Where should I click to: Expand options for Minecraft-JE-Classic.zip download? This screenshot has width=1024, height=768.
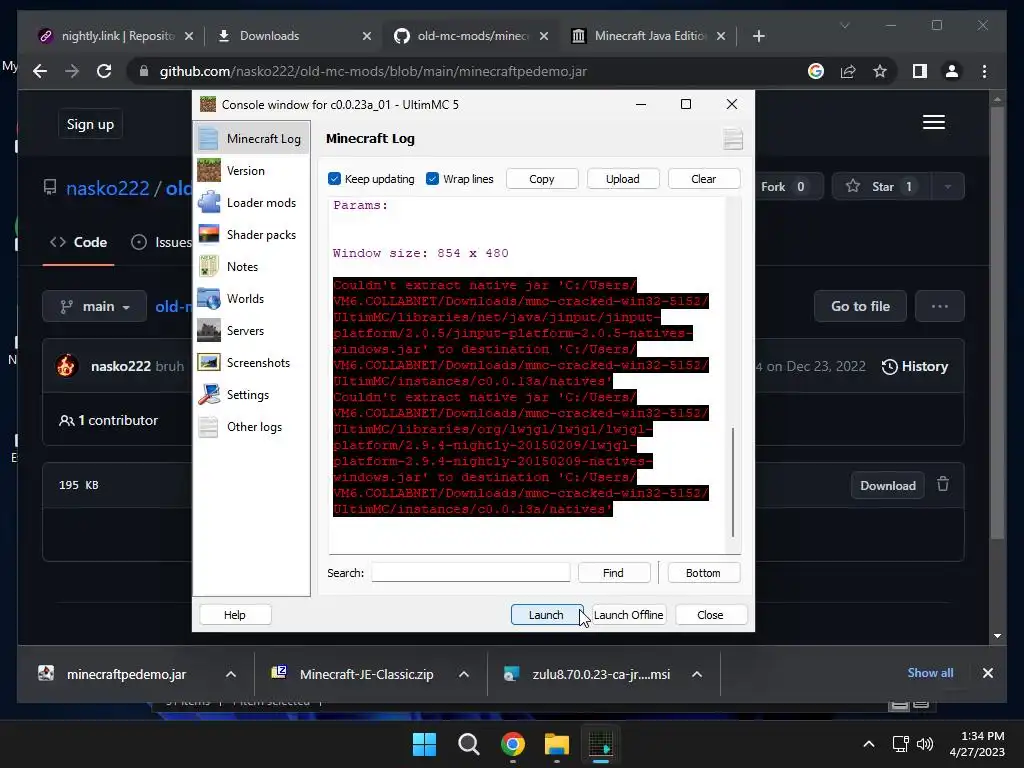coord(464,674)
